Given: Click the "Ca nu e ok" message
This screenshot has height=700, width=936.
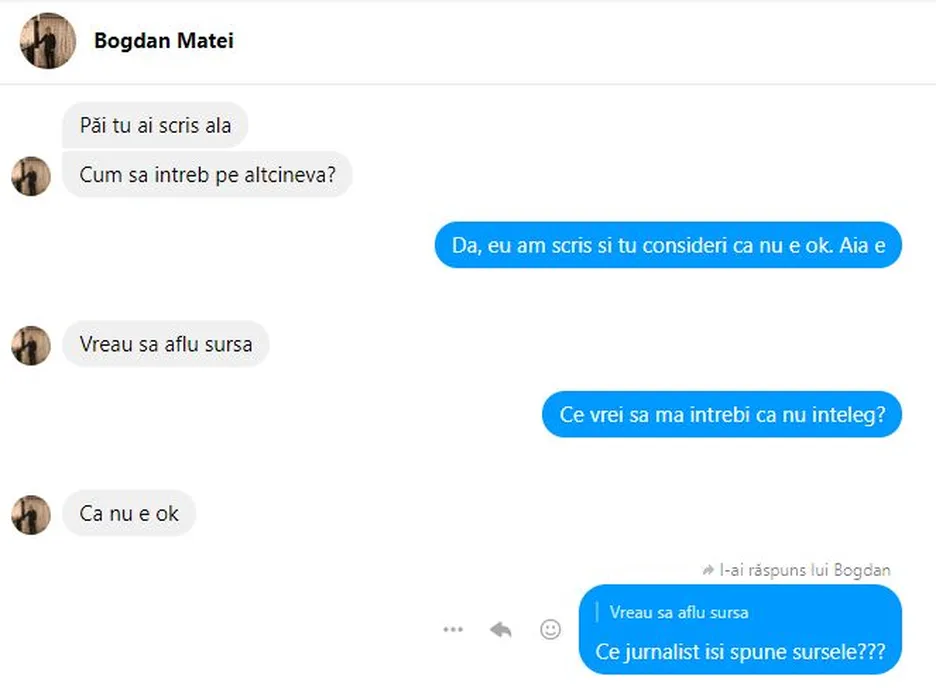Looking at the screenshot, I should click(129, 514).
